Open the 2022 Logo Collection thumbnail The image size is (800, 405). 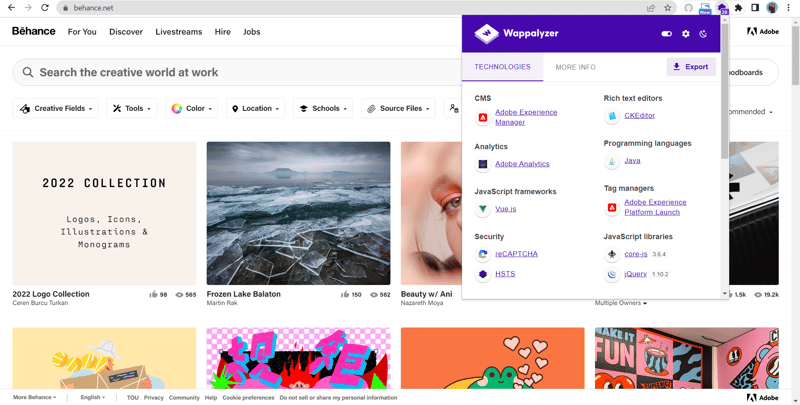pyautogui.click(x=104, y=213)
